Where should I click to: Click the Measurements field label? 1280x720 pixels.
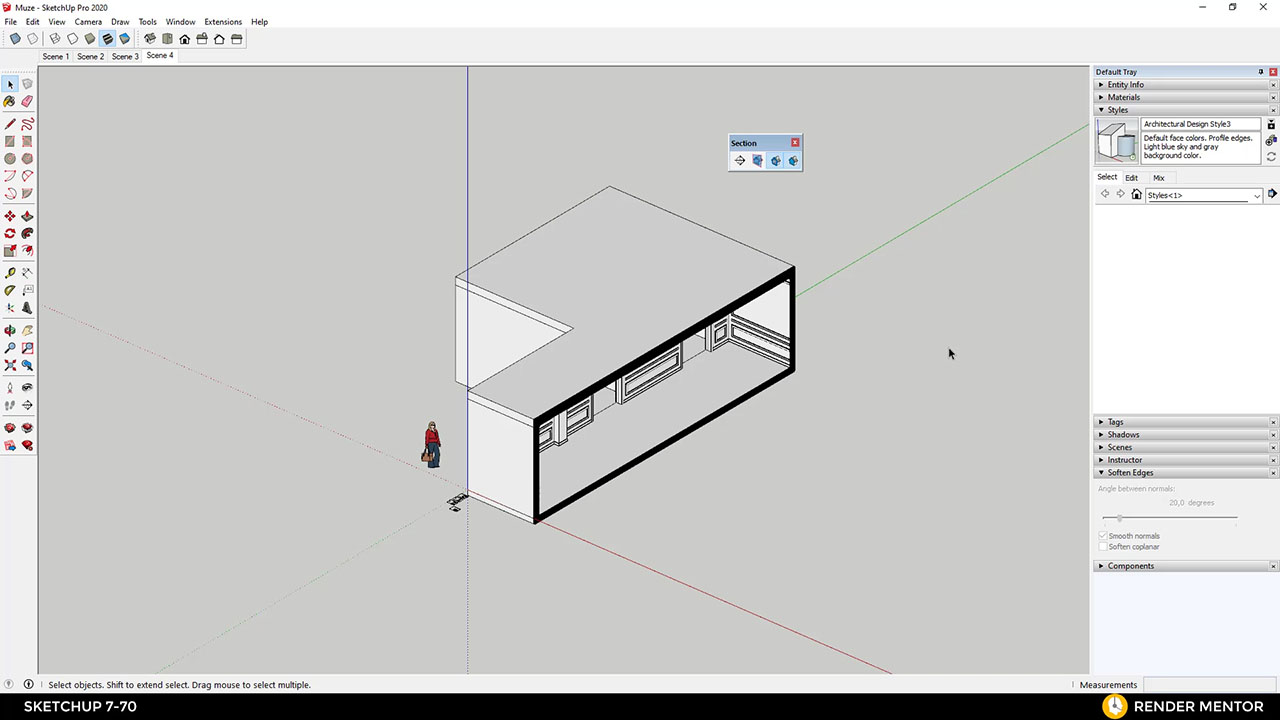1108,685
